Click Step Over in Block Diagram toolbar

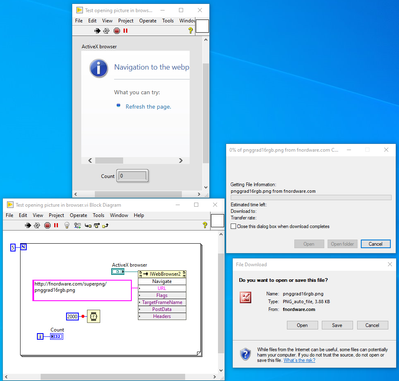(x=97, y=226)
